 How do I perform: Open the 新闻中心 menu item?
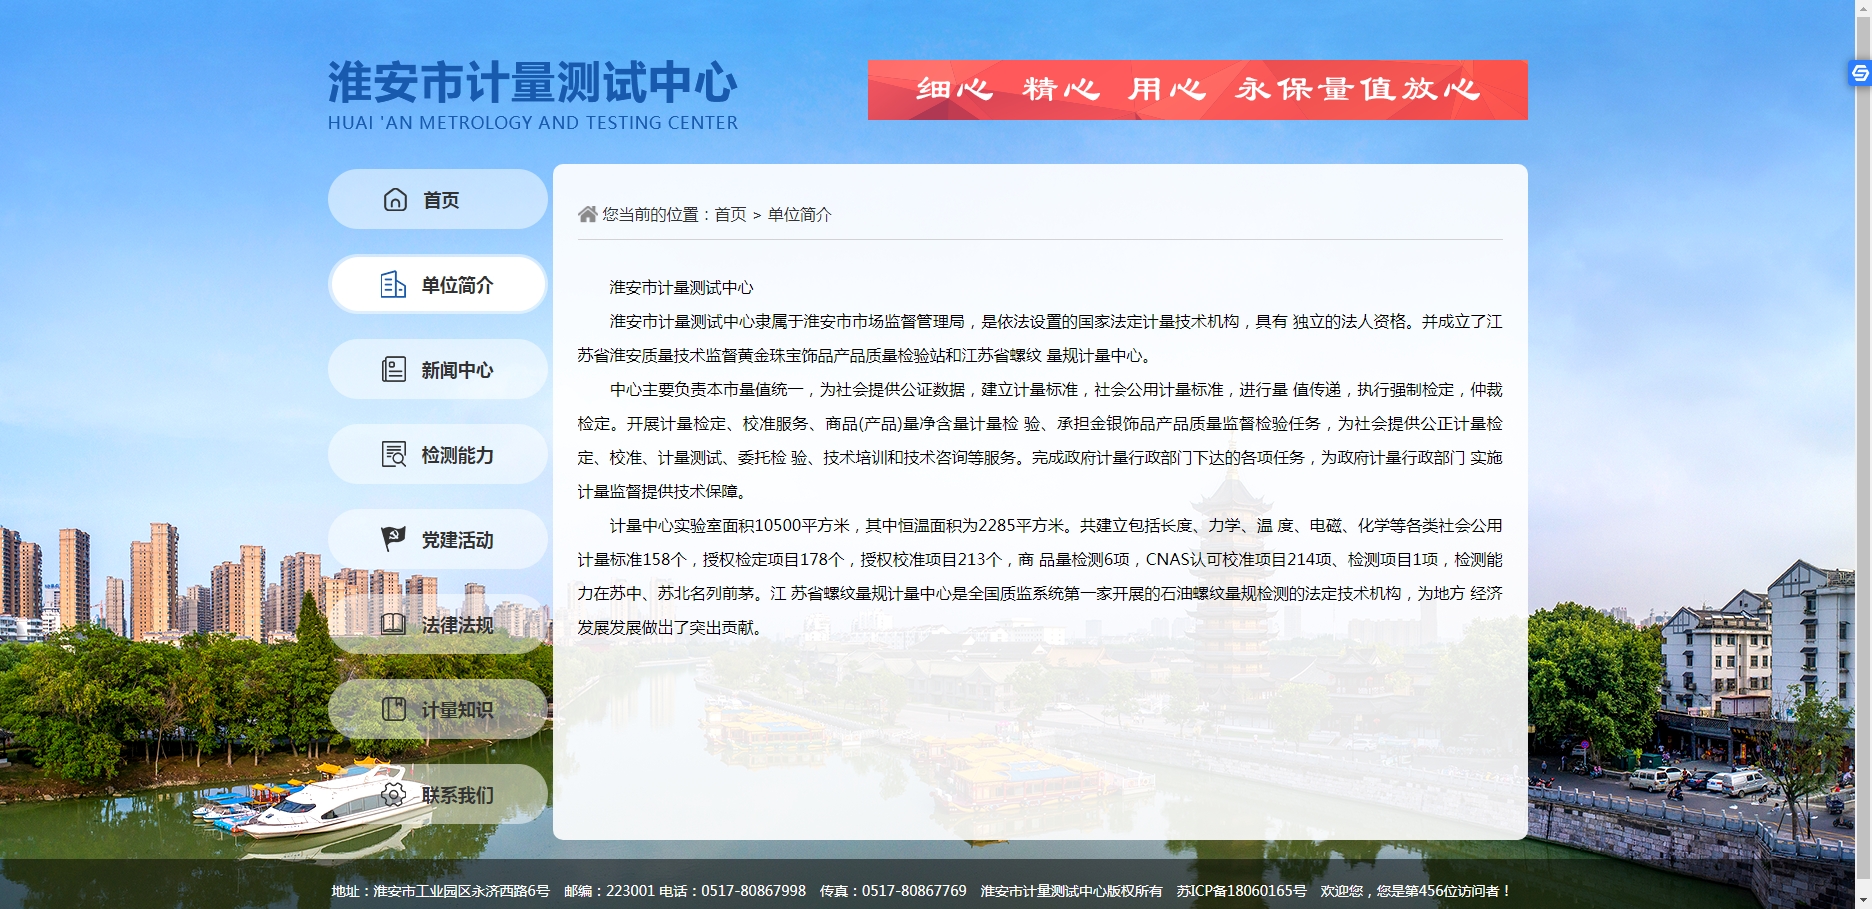click(456, 370)
